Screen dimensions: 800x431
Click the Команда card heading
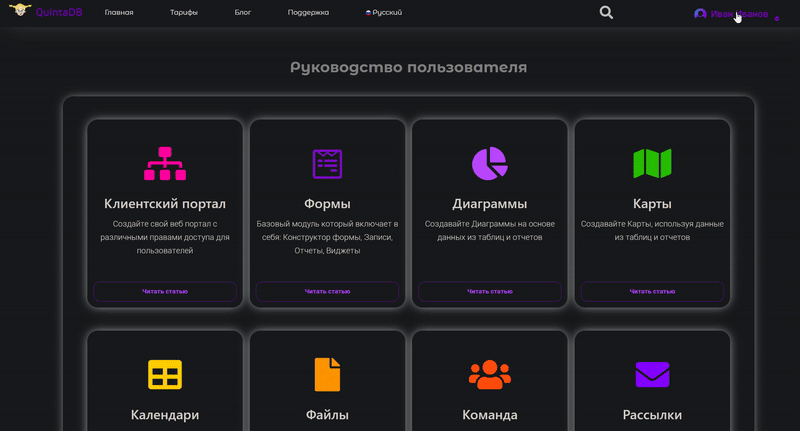tap(490, 415)
